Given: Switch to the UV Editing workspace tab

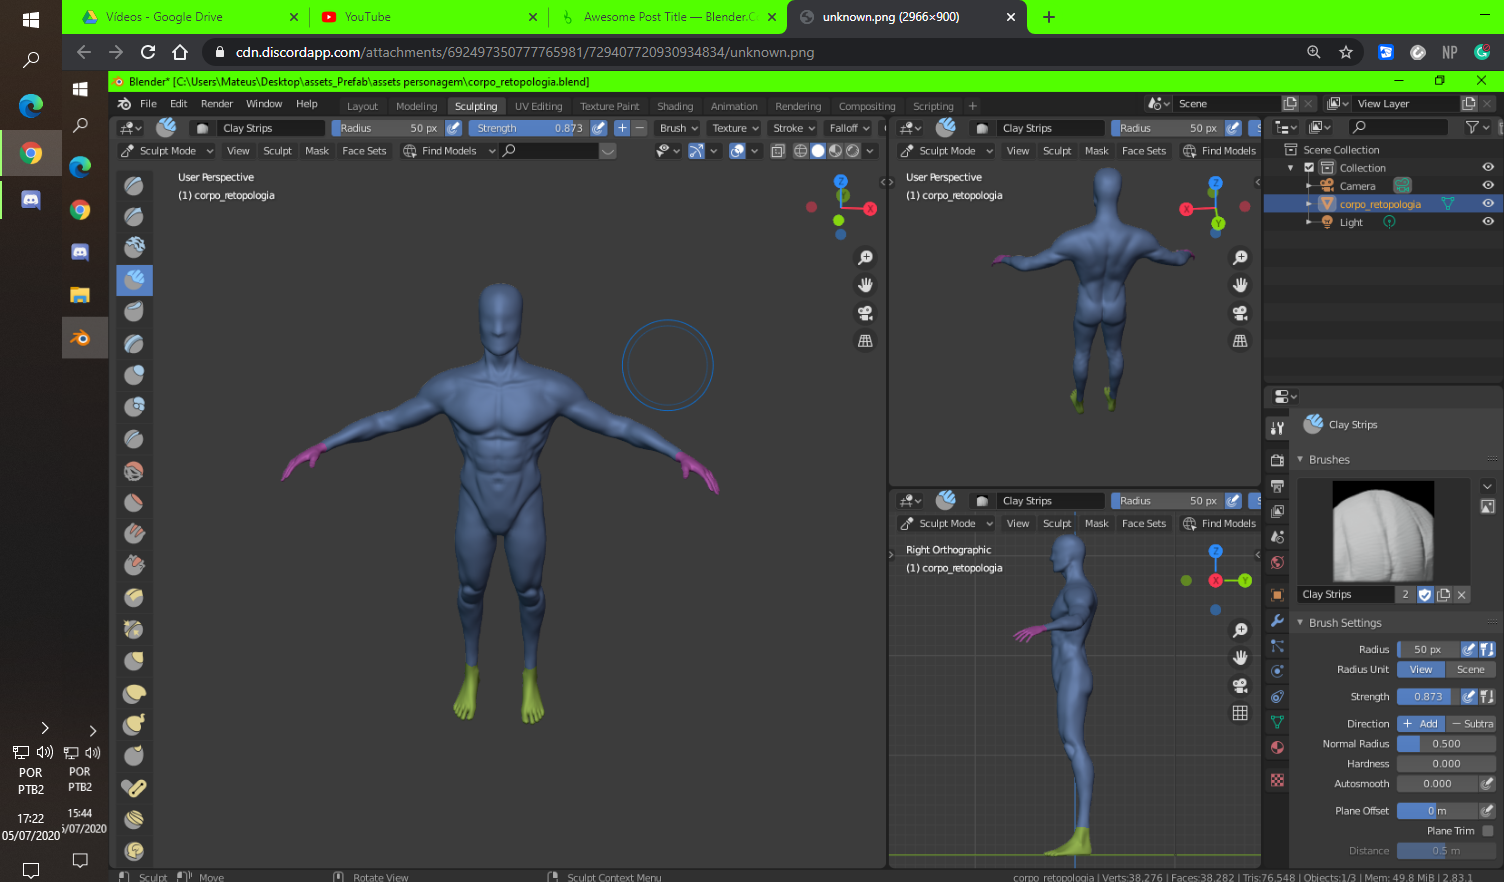Looking at the screenshot, I should [538, 106].
